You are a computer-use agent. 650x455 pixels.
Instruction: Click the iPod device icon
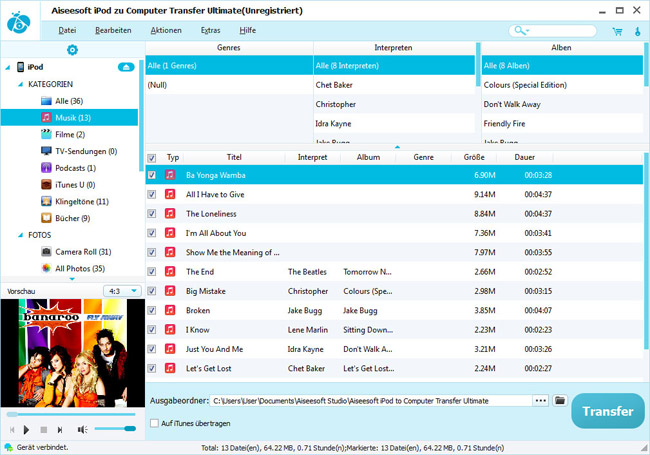pos(20,67)
